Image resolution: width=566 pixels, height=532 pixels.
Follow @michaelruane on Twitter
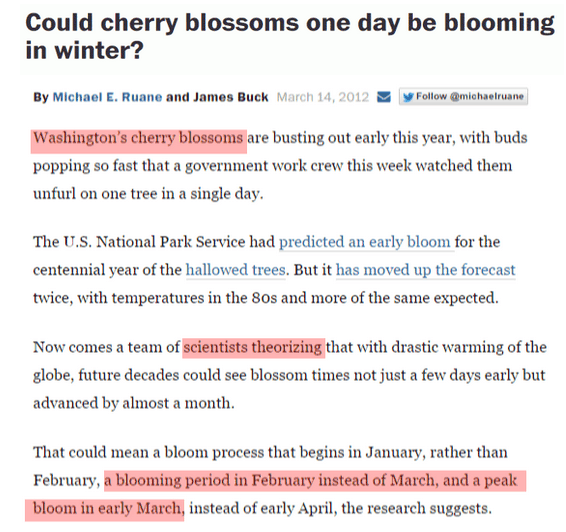pos(463,97)
